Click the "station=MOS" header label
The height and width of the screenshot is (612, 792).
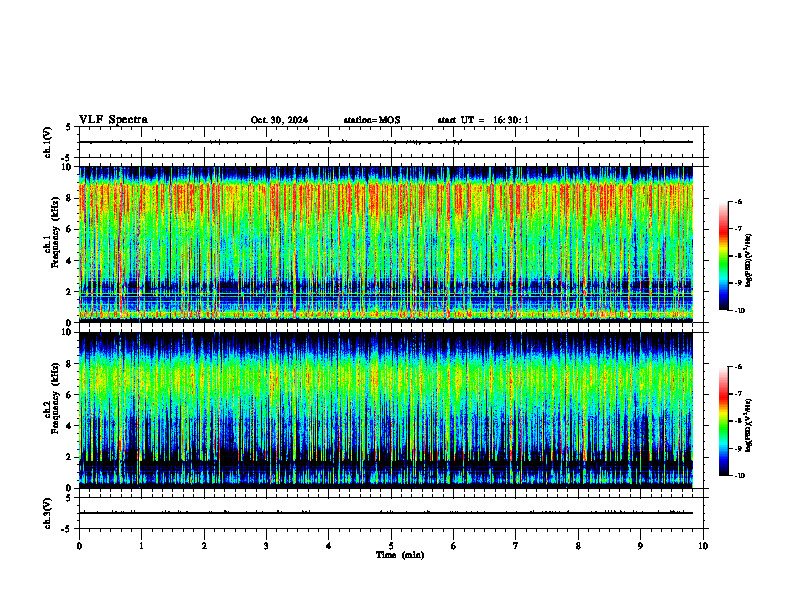[x=372, y=120]
